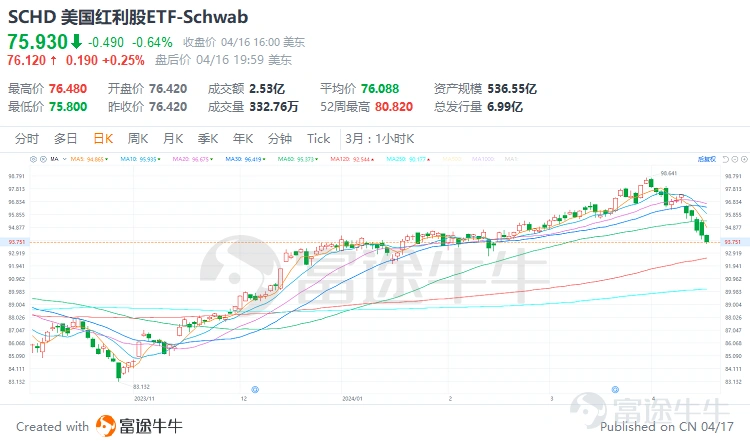Toggle the MA10 moving average line
Image resolution: width=750 pixels, height=447 pixels.
(140, 159)
